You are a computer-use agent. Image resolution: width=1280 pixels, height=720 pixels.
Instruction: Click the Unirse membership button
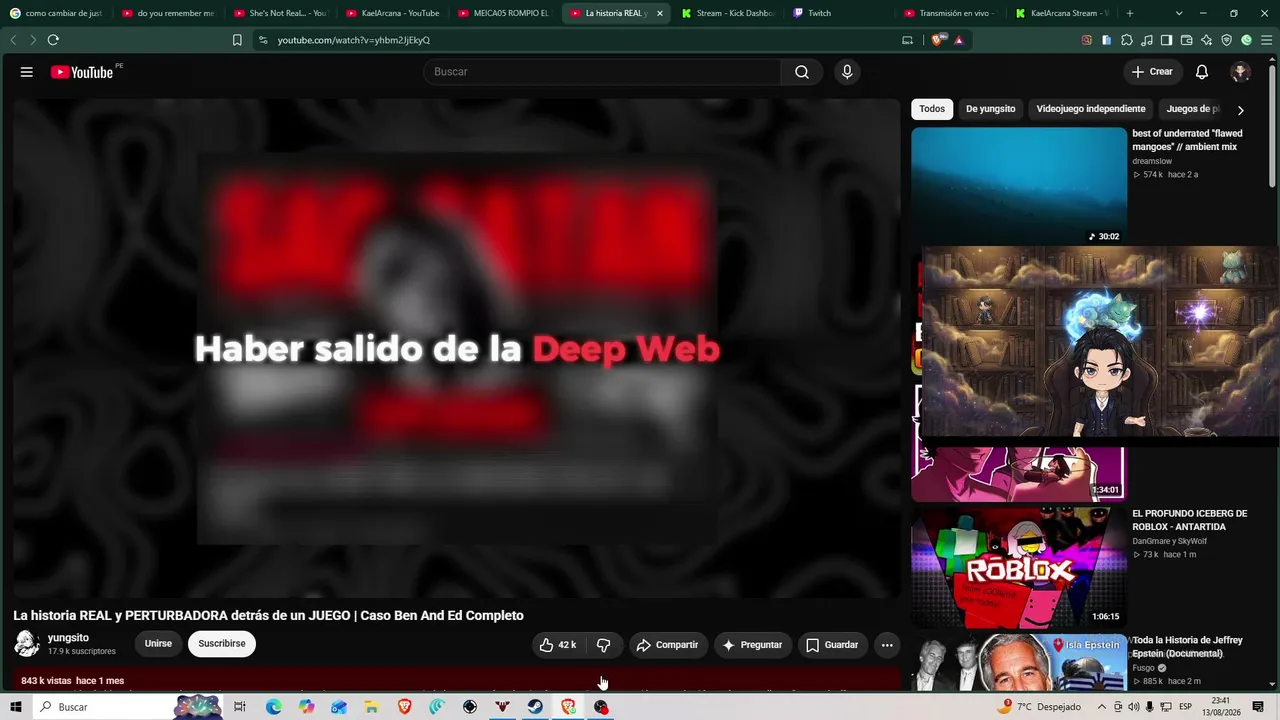coord(158,644)
